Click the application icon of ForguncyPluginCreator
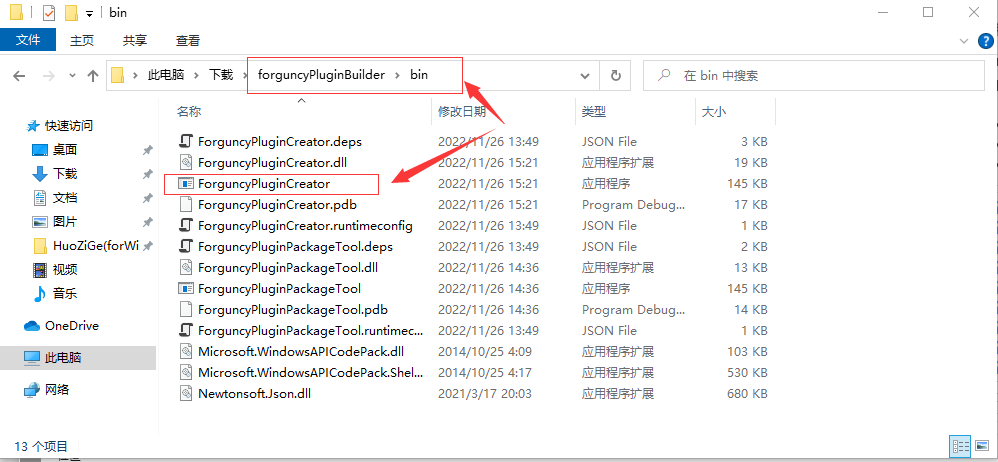 pos(186,183)
